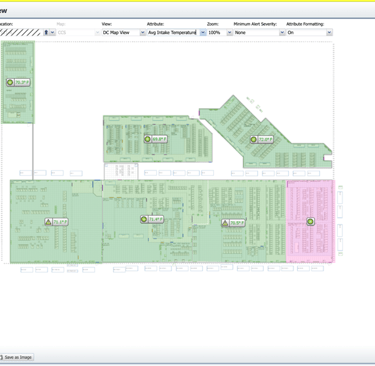Click green status icon in diagonal upper-right room
Image resolution: width=375 pixels, height=366 pixels.
254,139
